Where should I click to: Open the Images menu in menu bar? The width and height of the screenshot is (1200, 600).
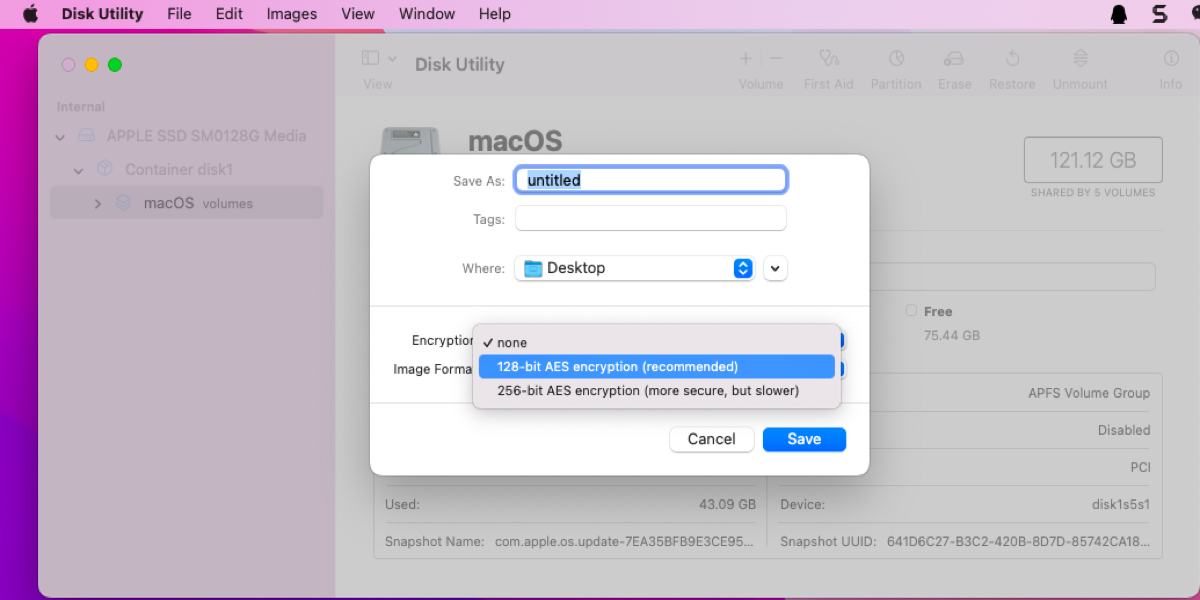pyautogui.click(x=291, y=14)
